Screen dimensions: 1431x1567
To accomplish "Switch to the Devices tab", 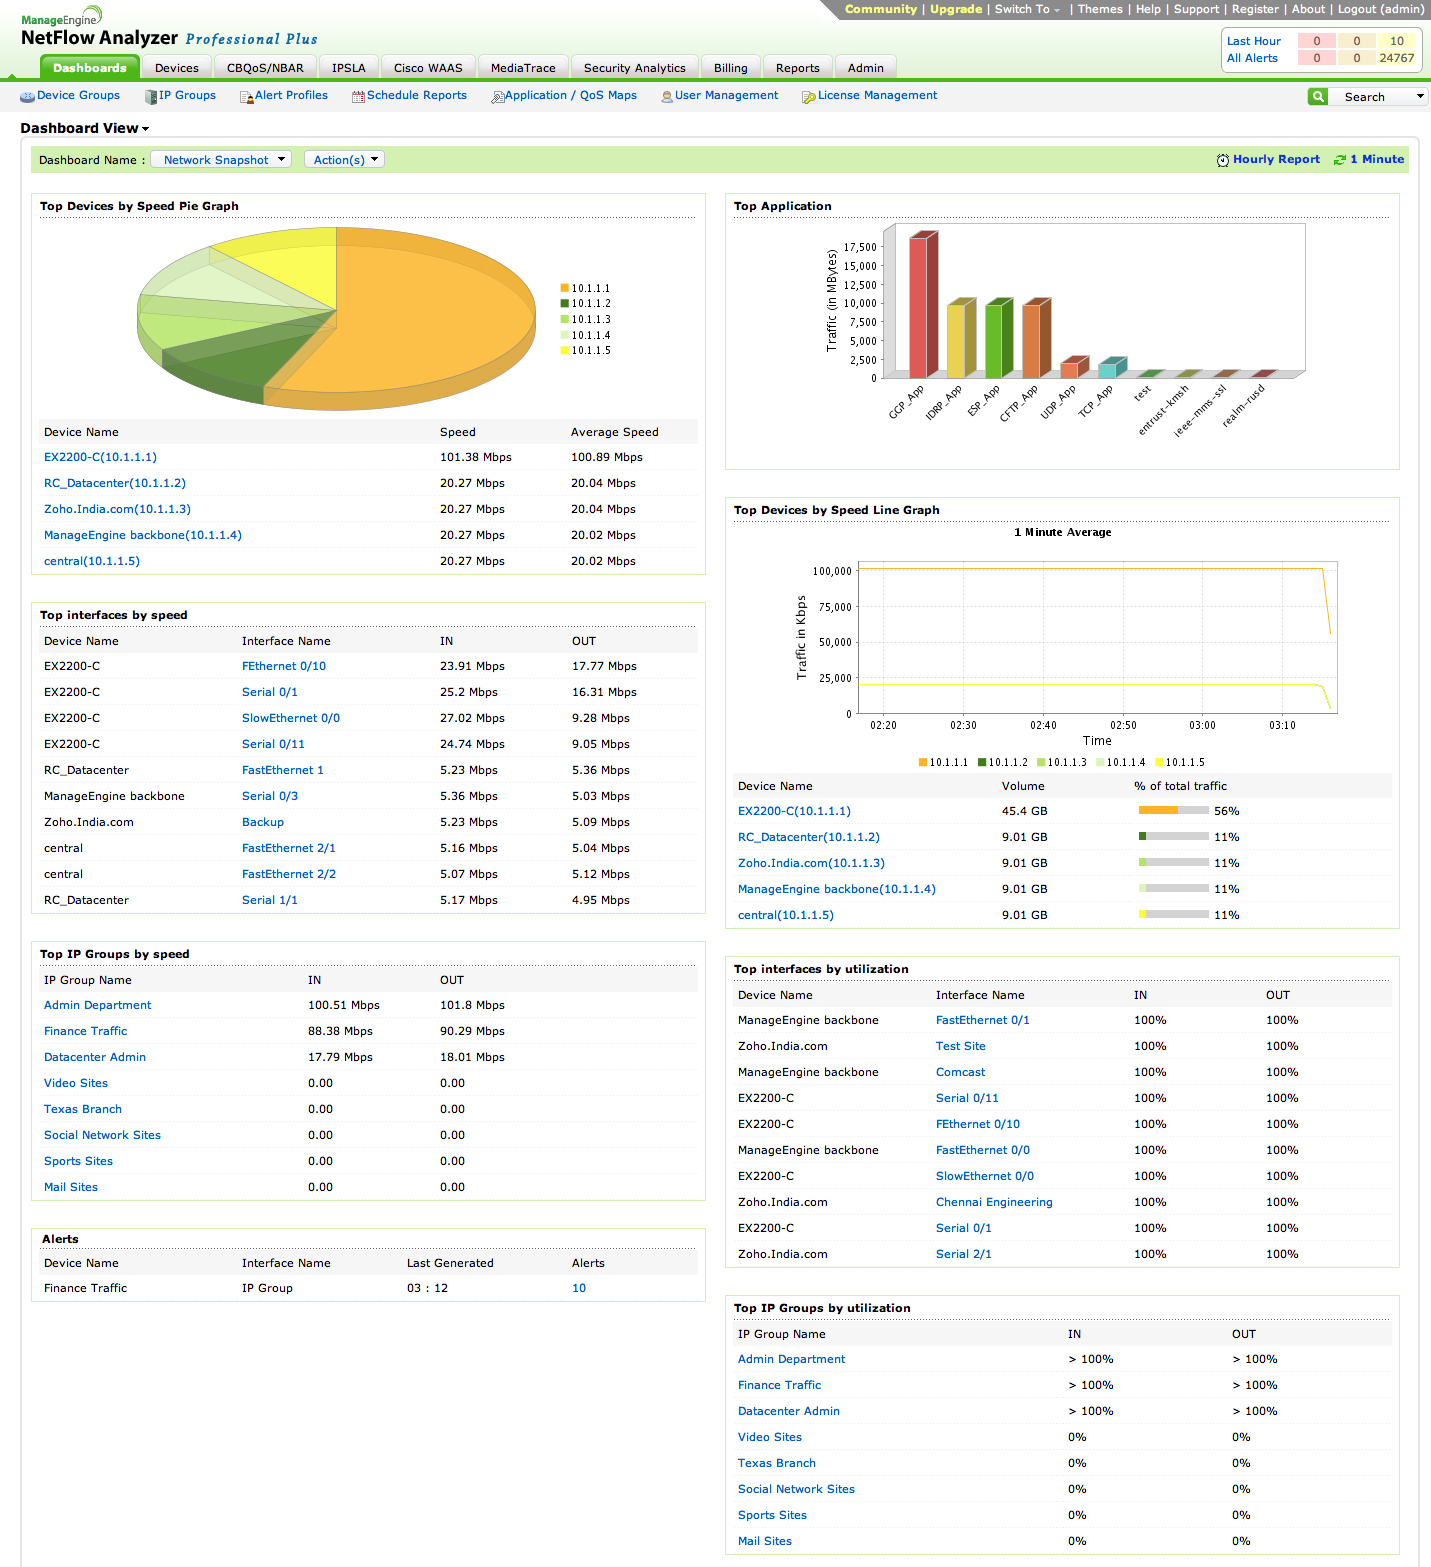I will tap(177, 68).
